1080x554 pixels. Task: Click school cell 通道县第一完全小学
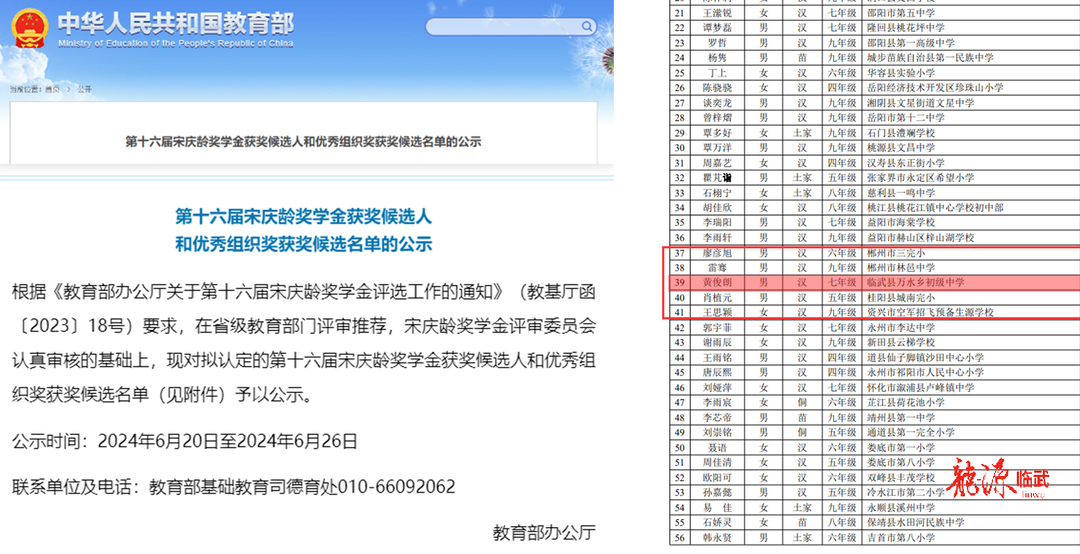coord(911,433)
